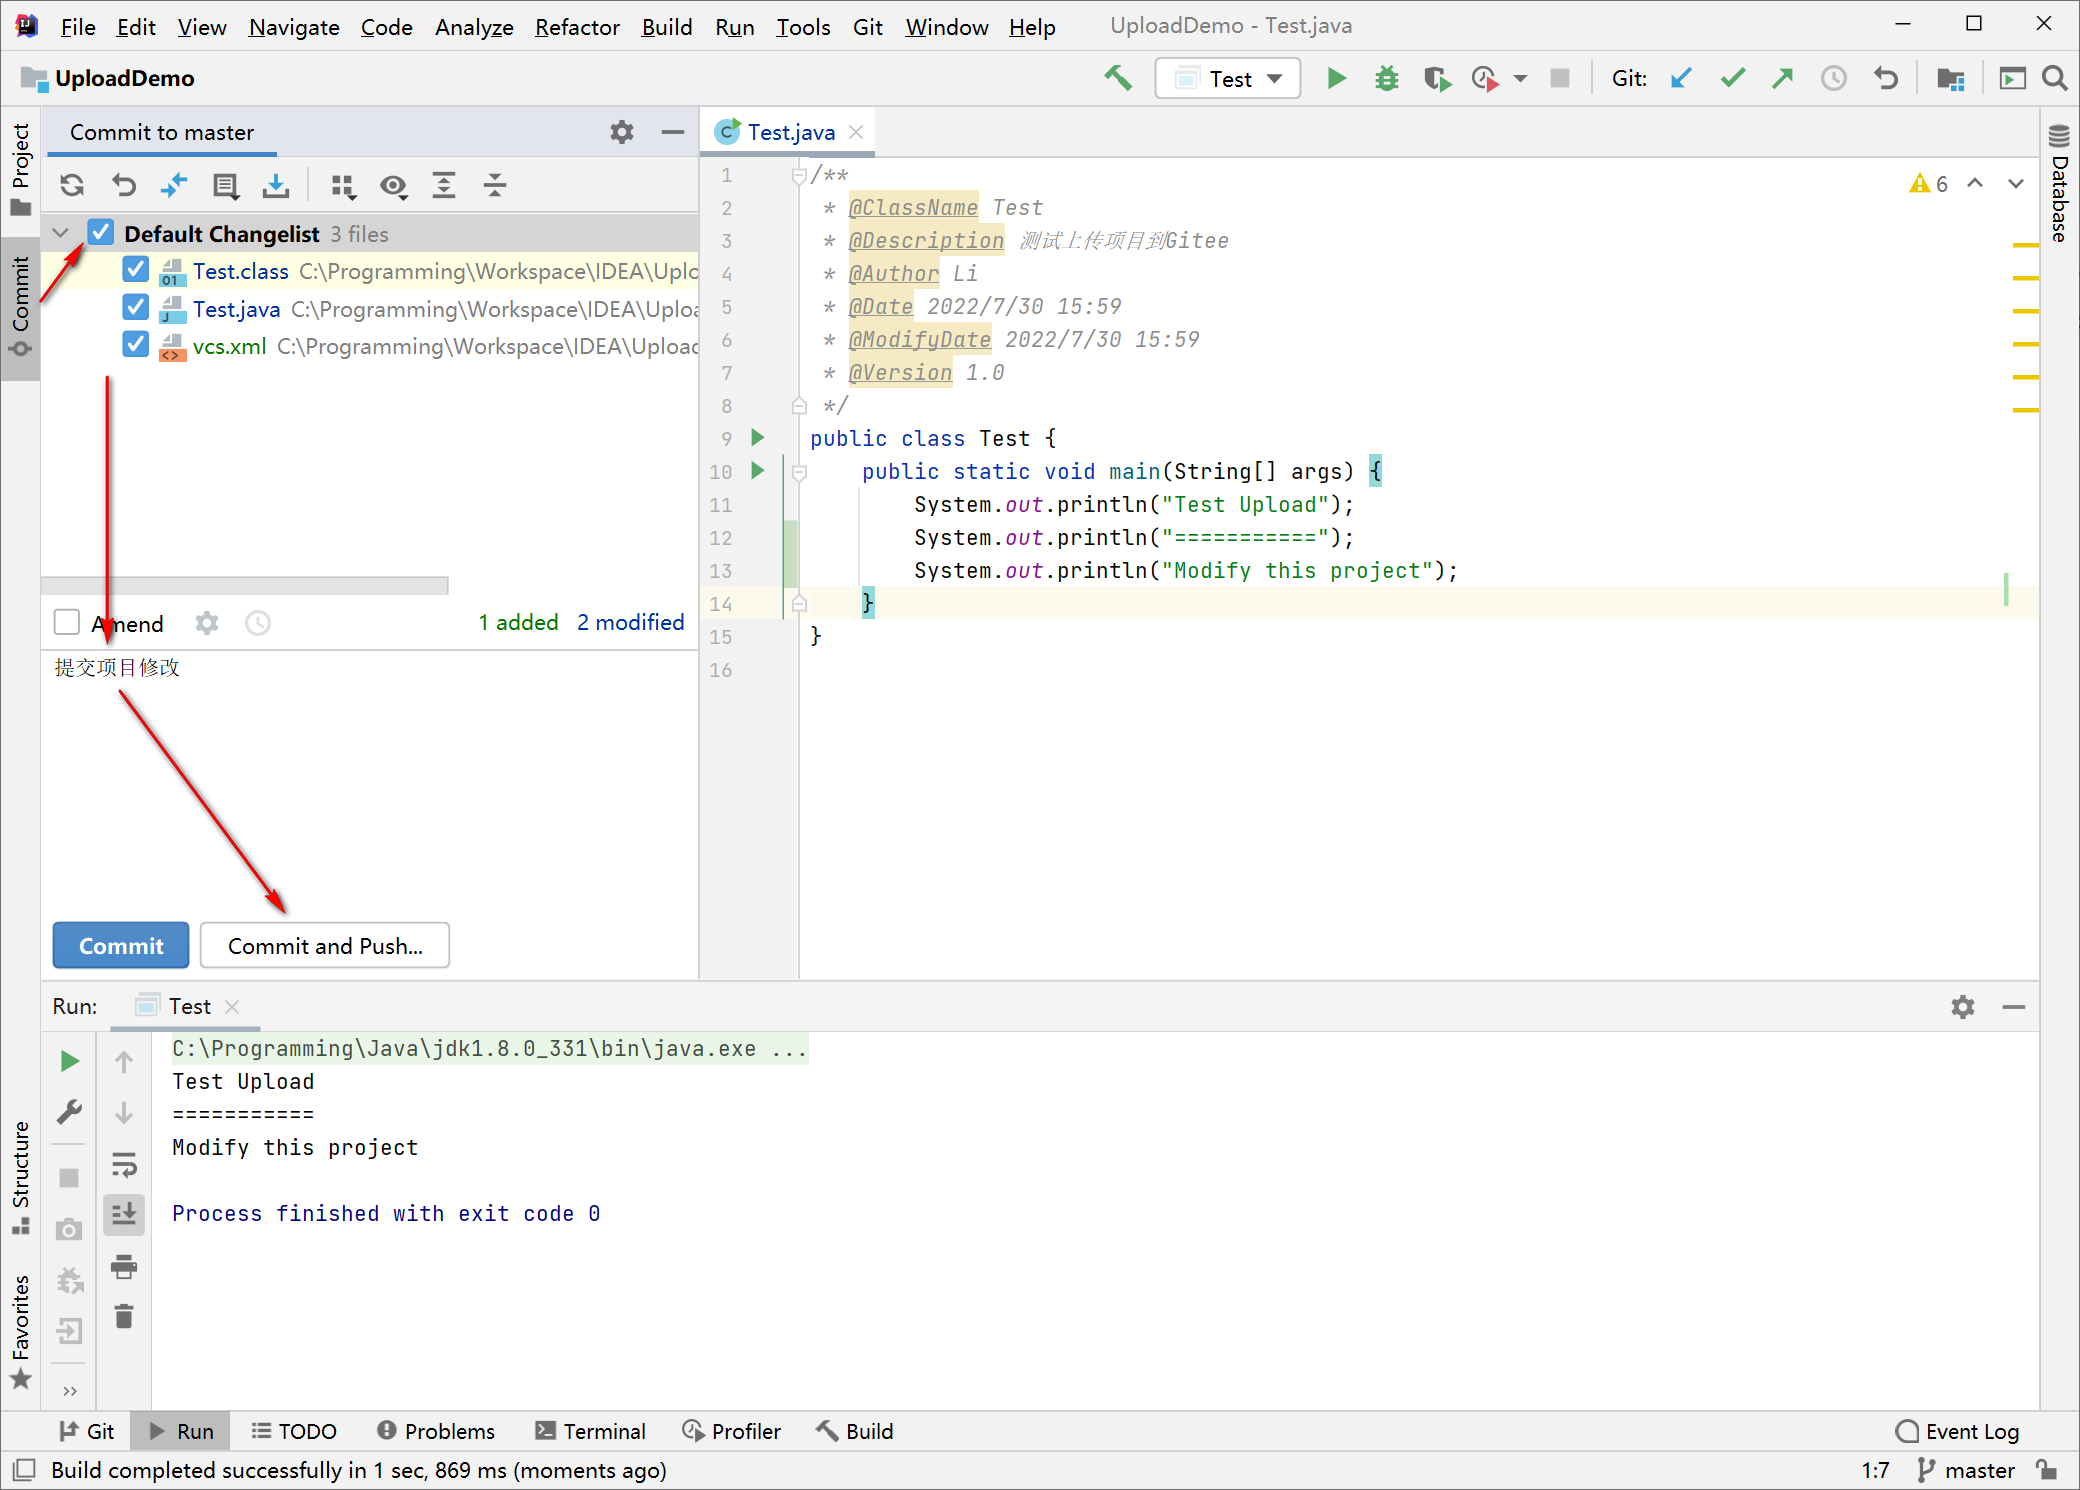
Task: Enable the Default Changelist checkbox
Action: click(100, 234)
